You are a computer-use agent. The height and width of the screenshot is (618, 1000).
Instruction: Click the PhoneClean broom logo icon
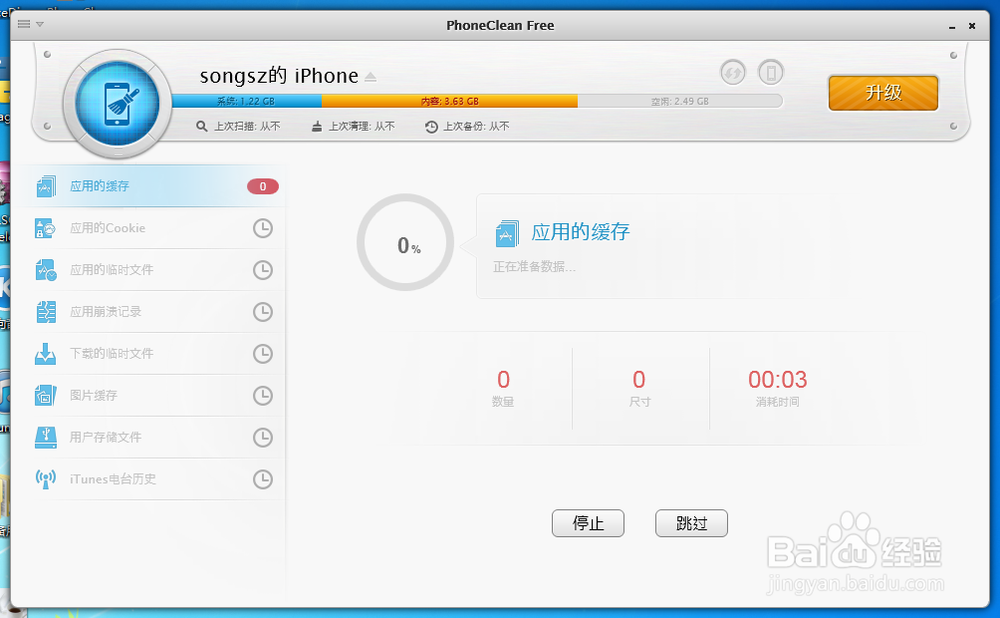pyautogui.click(x=118, y=104)
